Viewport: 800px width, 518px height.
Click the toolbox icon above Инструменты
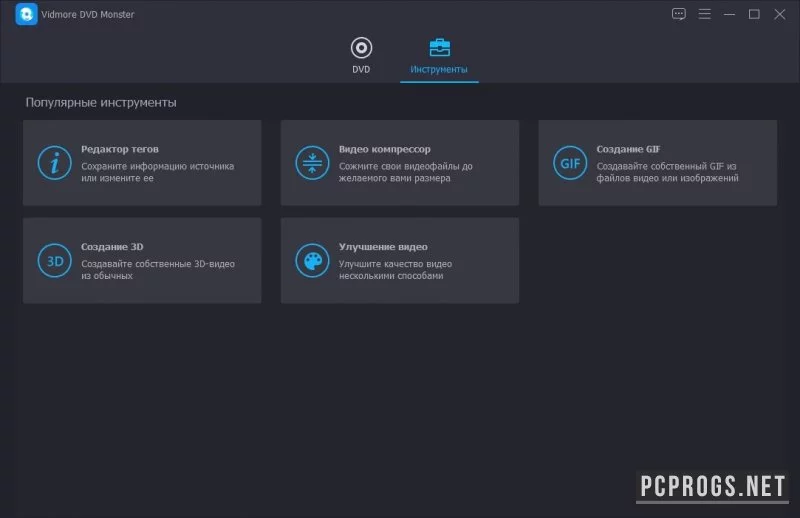tap(439, 47)
